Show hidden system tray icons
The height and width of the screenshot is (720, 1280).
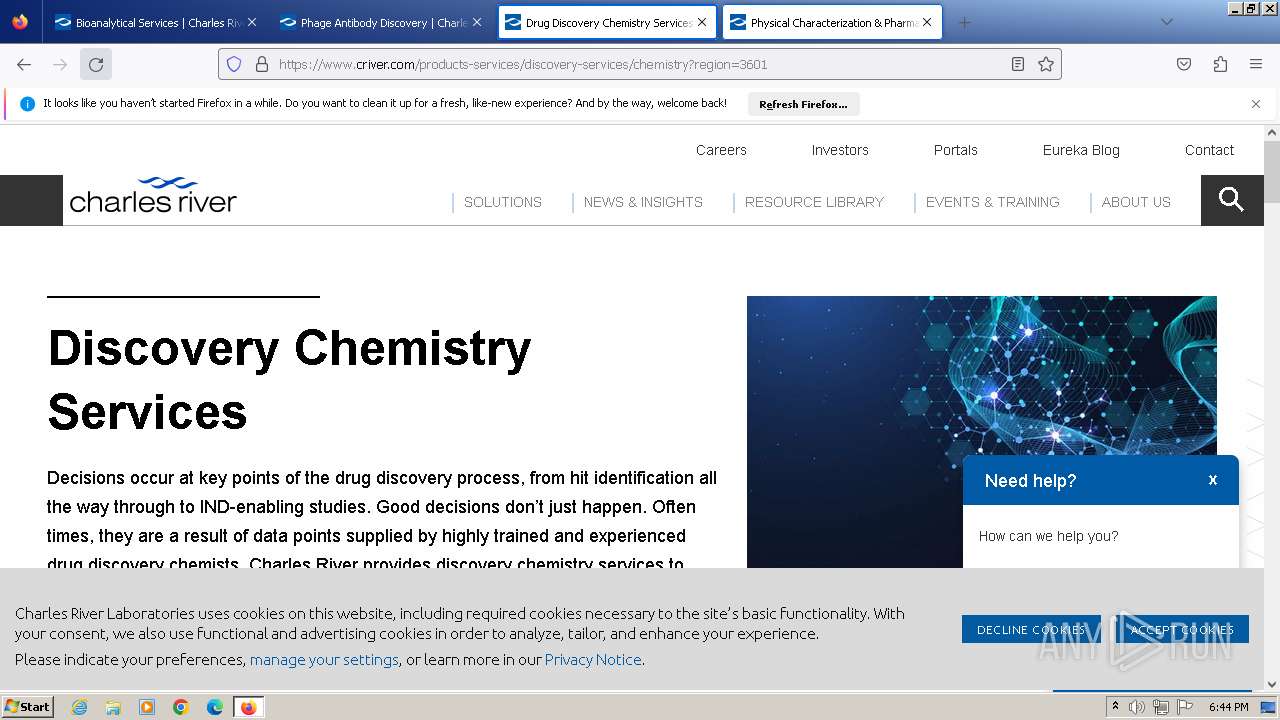pyautogui.click(x=1115, y=707)
